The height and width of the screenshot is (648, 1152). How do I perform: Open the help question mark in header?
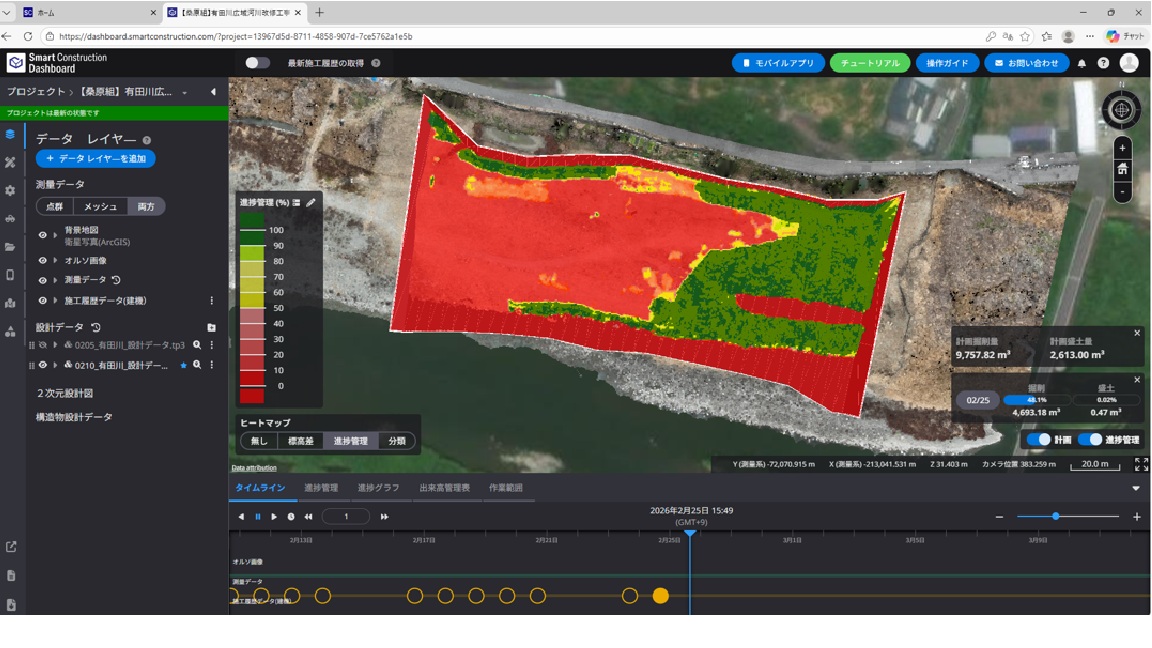1103,63
